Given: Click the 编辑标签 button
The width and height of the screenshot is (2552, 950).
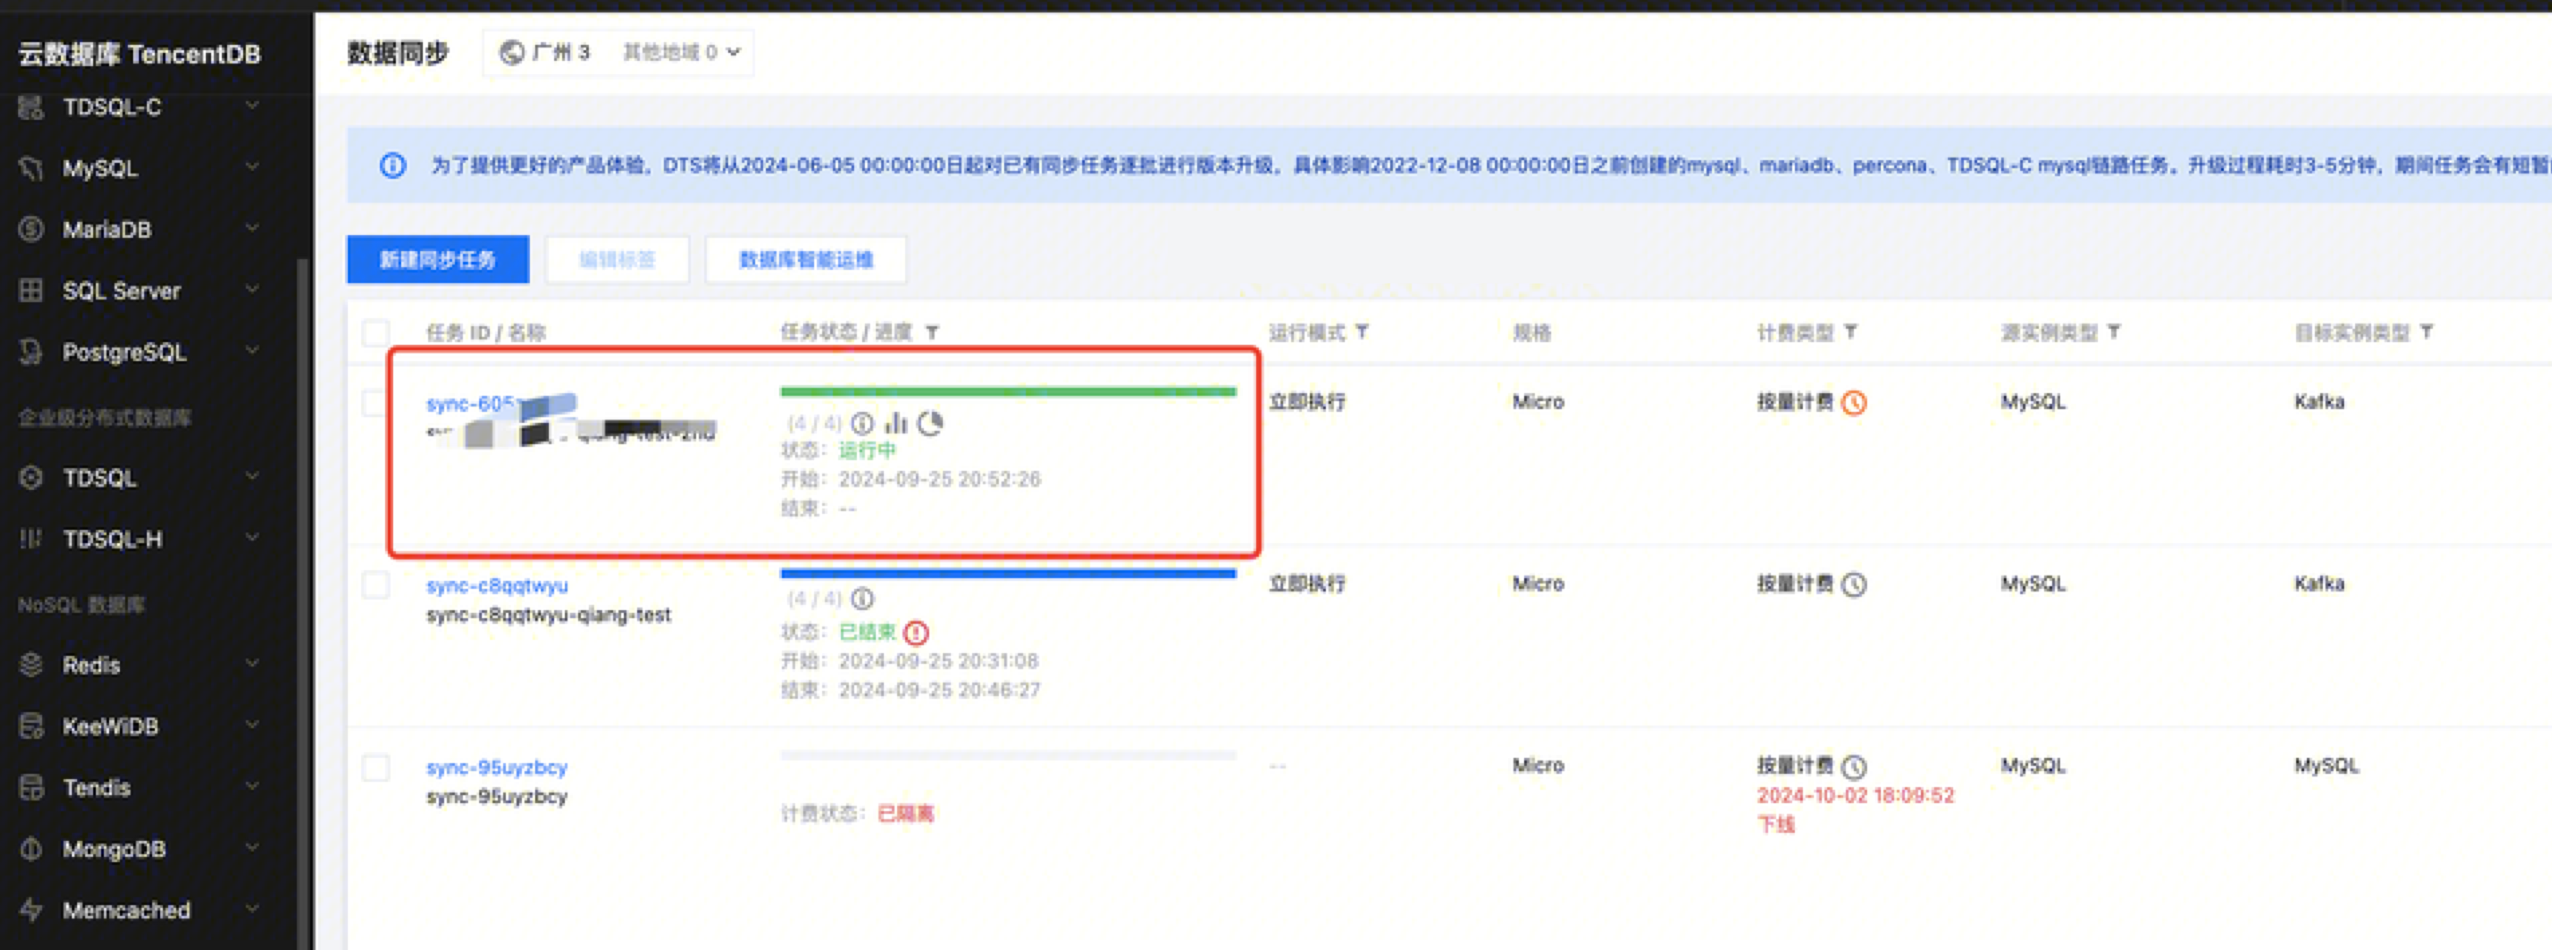Looking at the screenshot, I should coord(617,260).
